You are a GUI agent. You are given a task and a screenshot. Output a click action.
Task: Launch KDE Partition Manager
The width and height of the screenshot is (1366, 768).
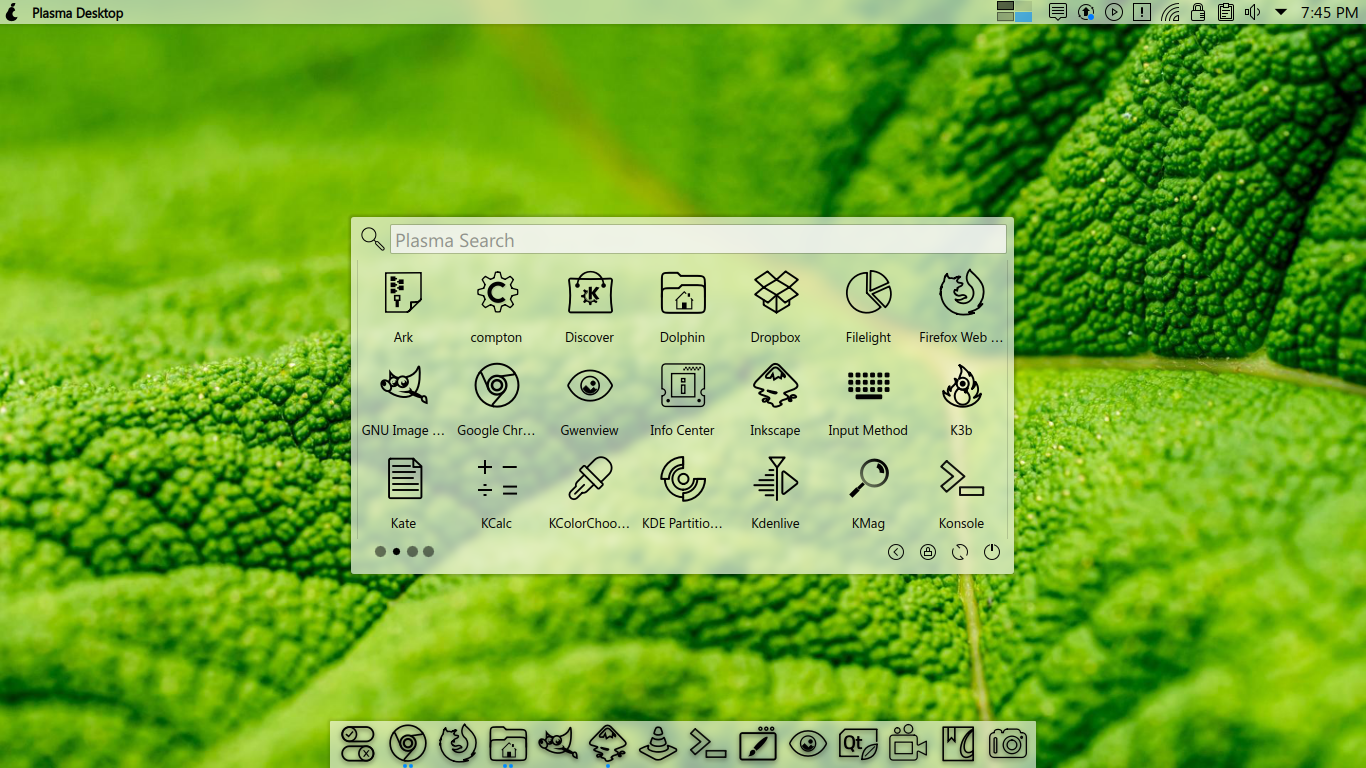point(682,493)
